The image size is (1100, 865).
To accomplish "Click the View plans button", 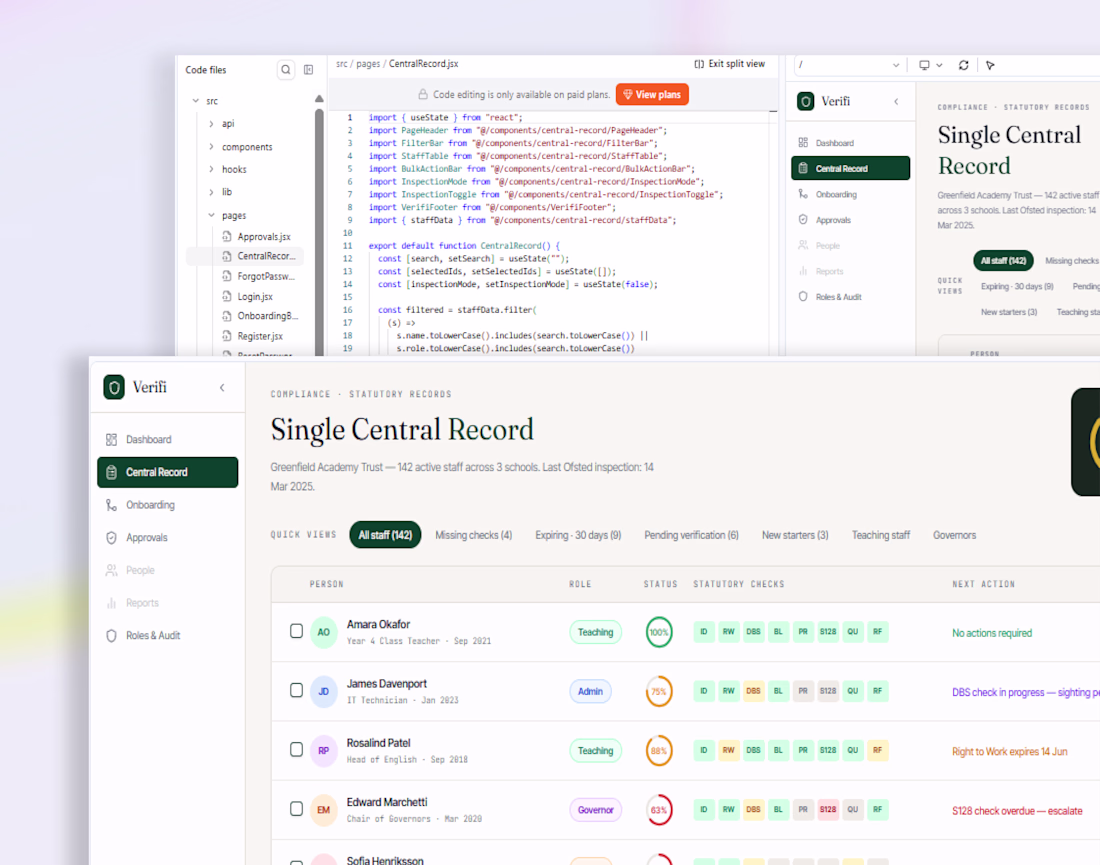I will click(x=652, y=95).
